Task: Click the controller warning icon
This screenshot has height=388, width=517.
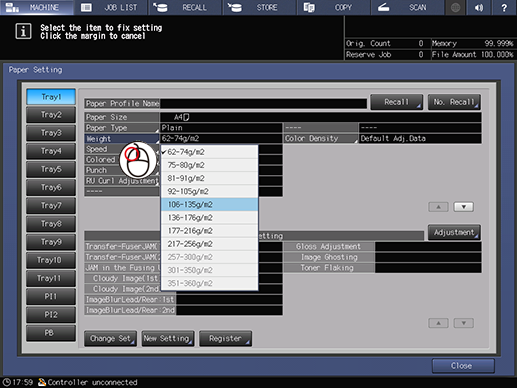Action: point(42,382)
